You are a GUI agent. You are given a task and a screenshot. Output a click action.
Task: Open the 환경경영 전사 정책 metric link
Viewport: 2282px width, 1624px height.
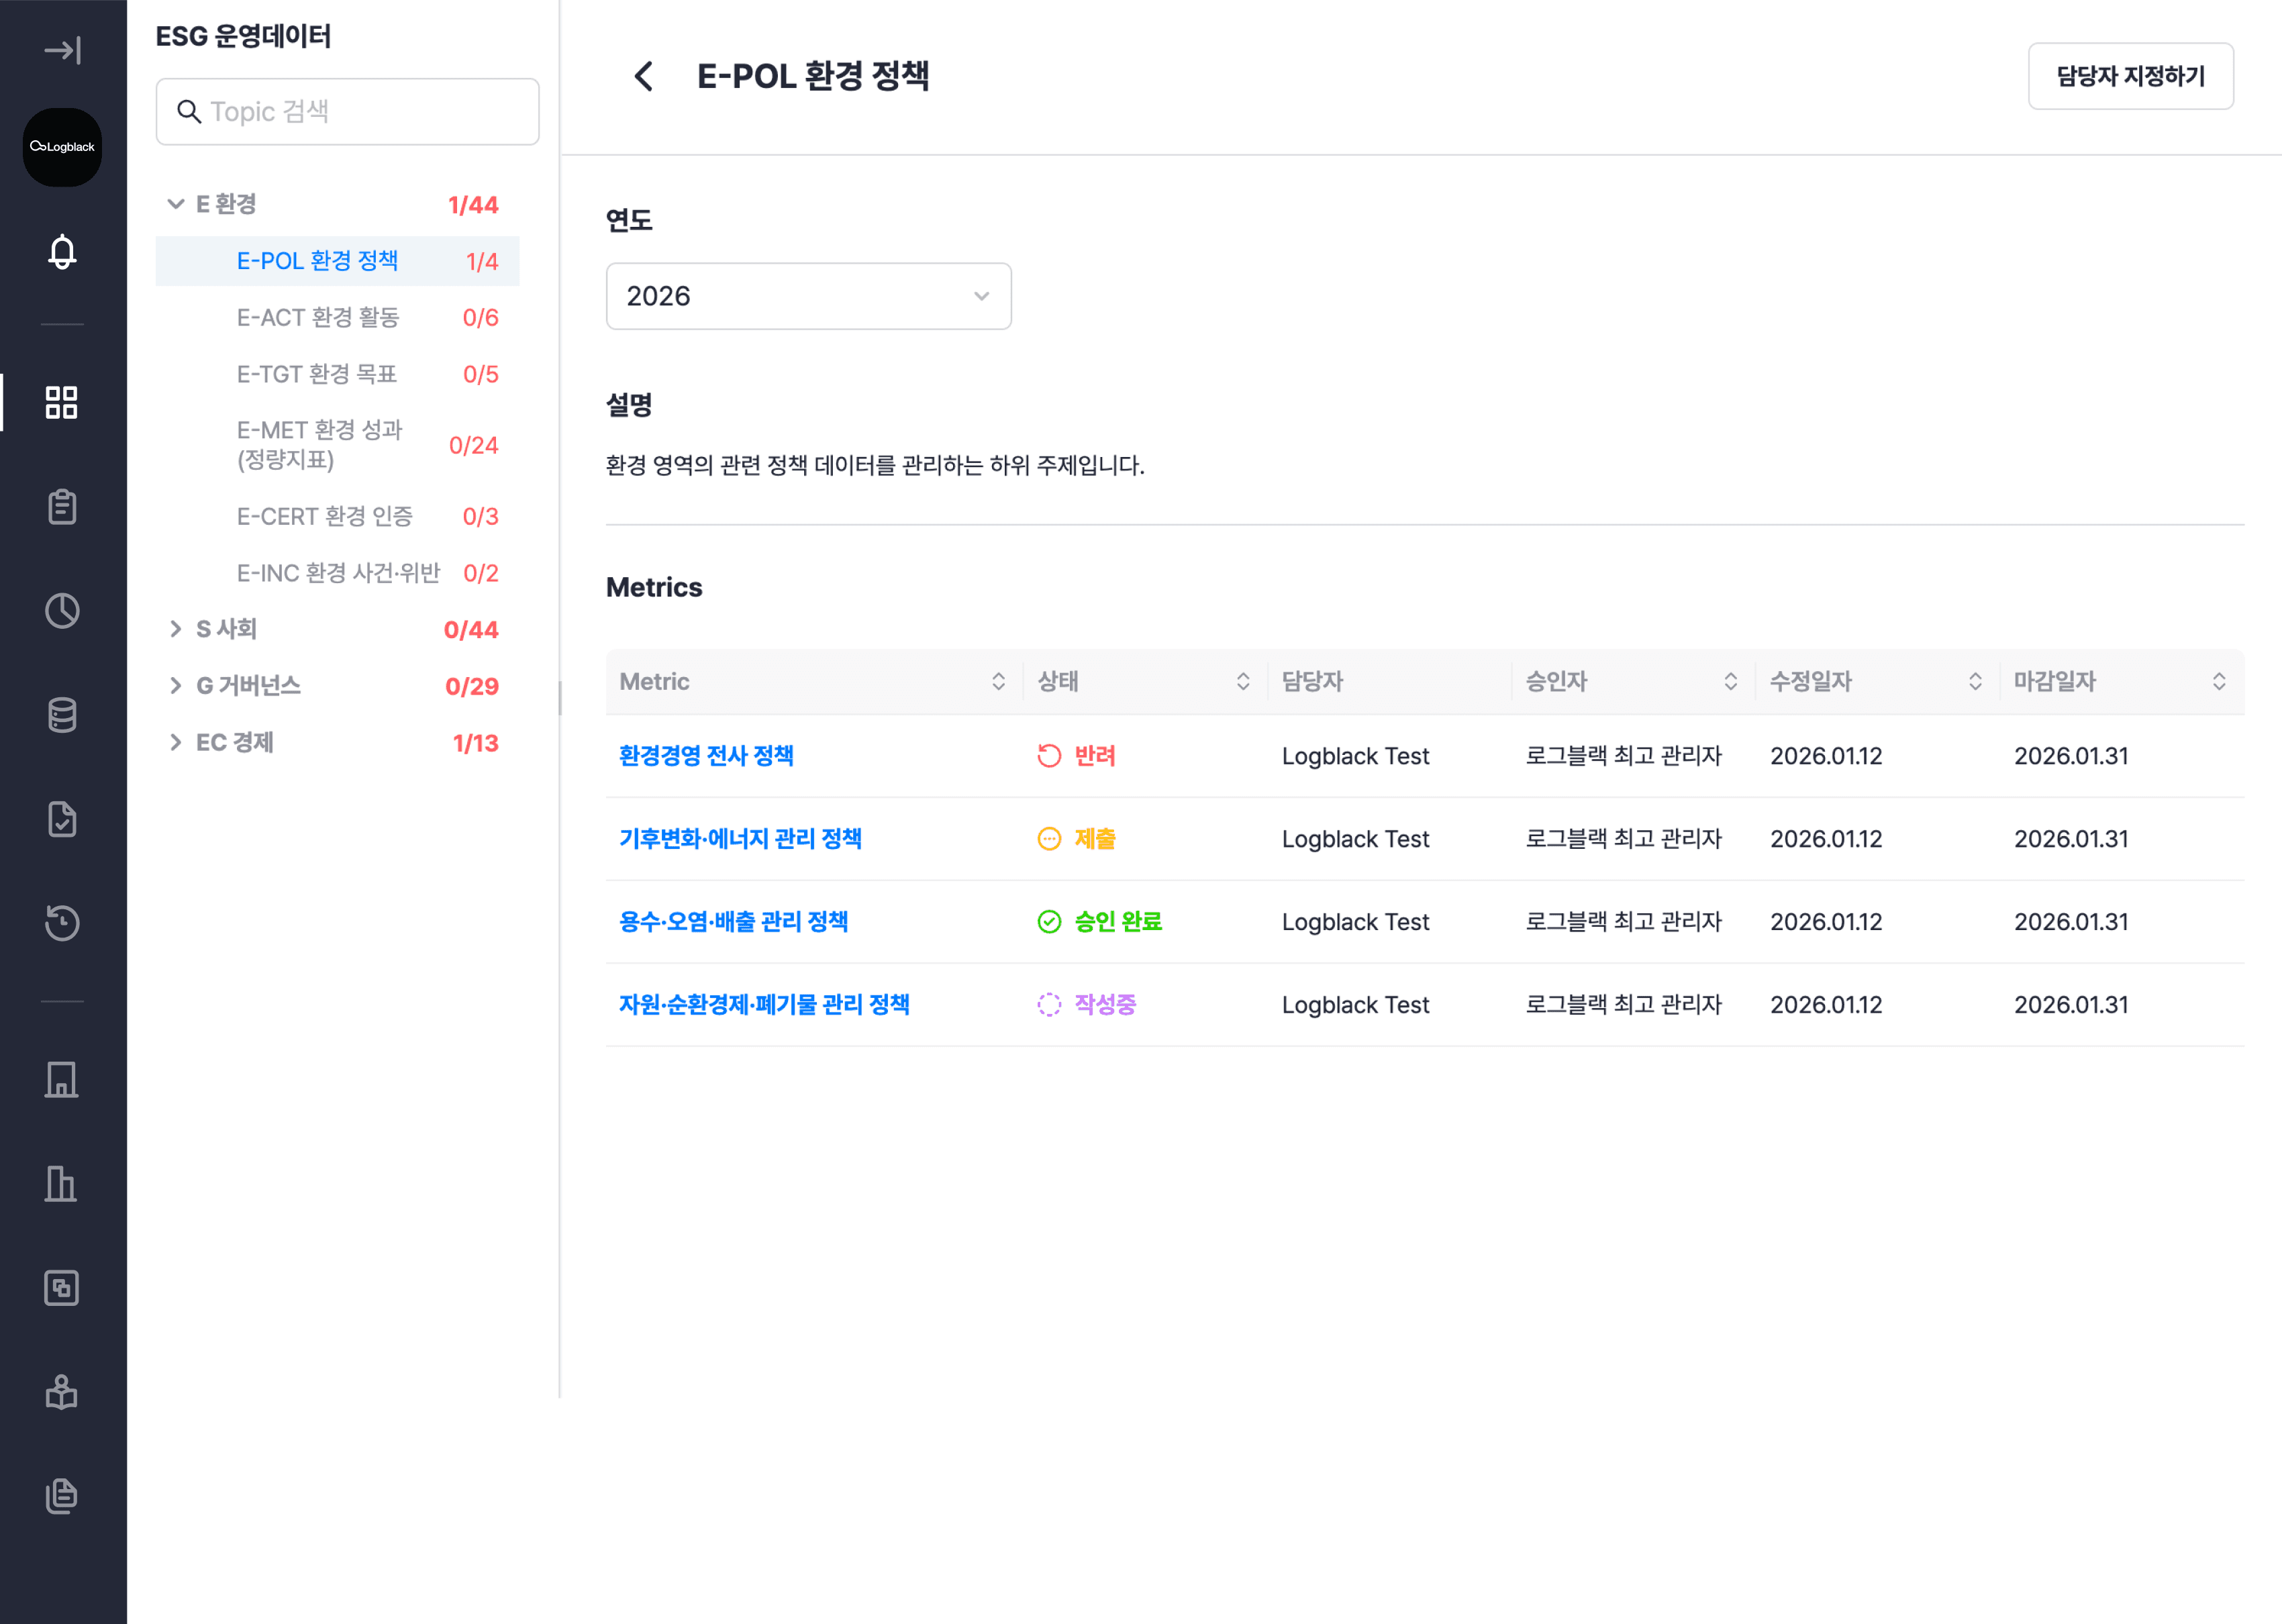[x=706, y=756]
